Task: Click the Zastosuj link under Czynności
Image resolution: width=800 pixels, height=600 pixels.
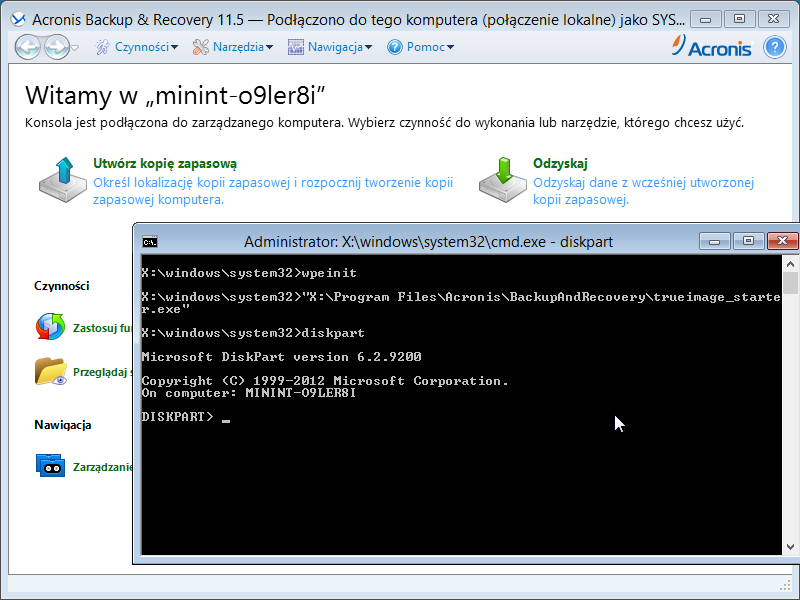Action: coord(102,328)
